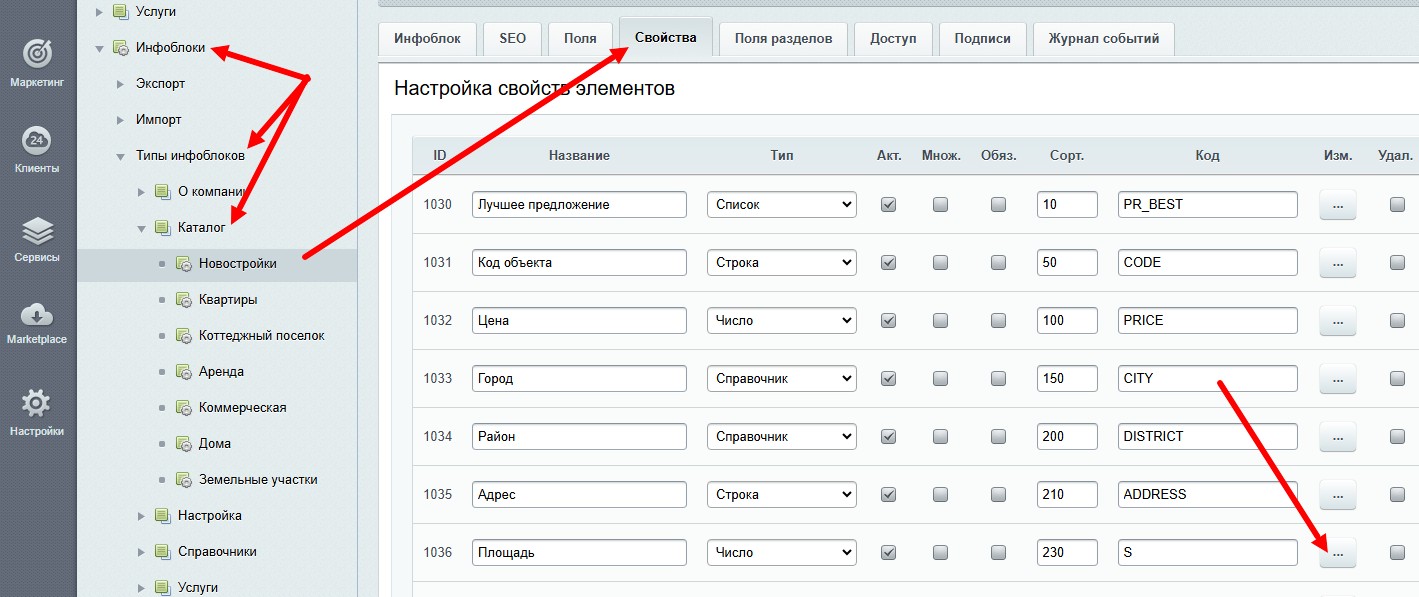Image resolution: width=1419 pixels, height=597 pixels.
Task: Switch to the Журнал событий tab
Action: click(x=1103, y=39)
